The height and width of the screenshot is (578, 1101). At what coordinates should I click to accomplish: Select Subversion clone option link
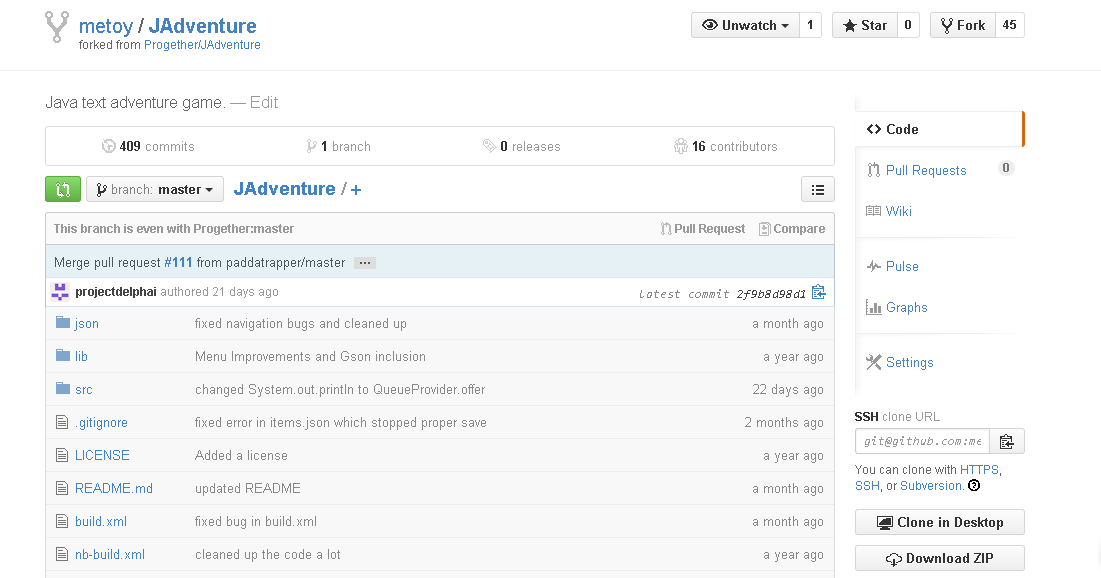click(931, 485)
